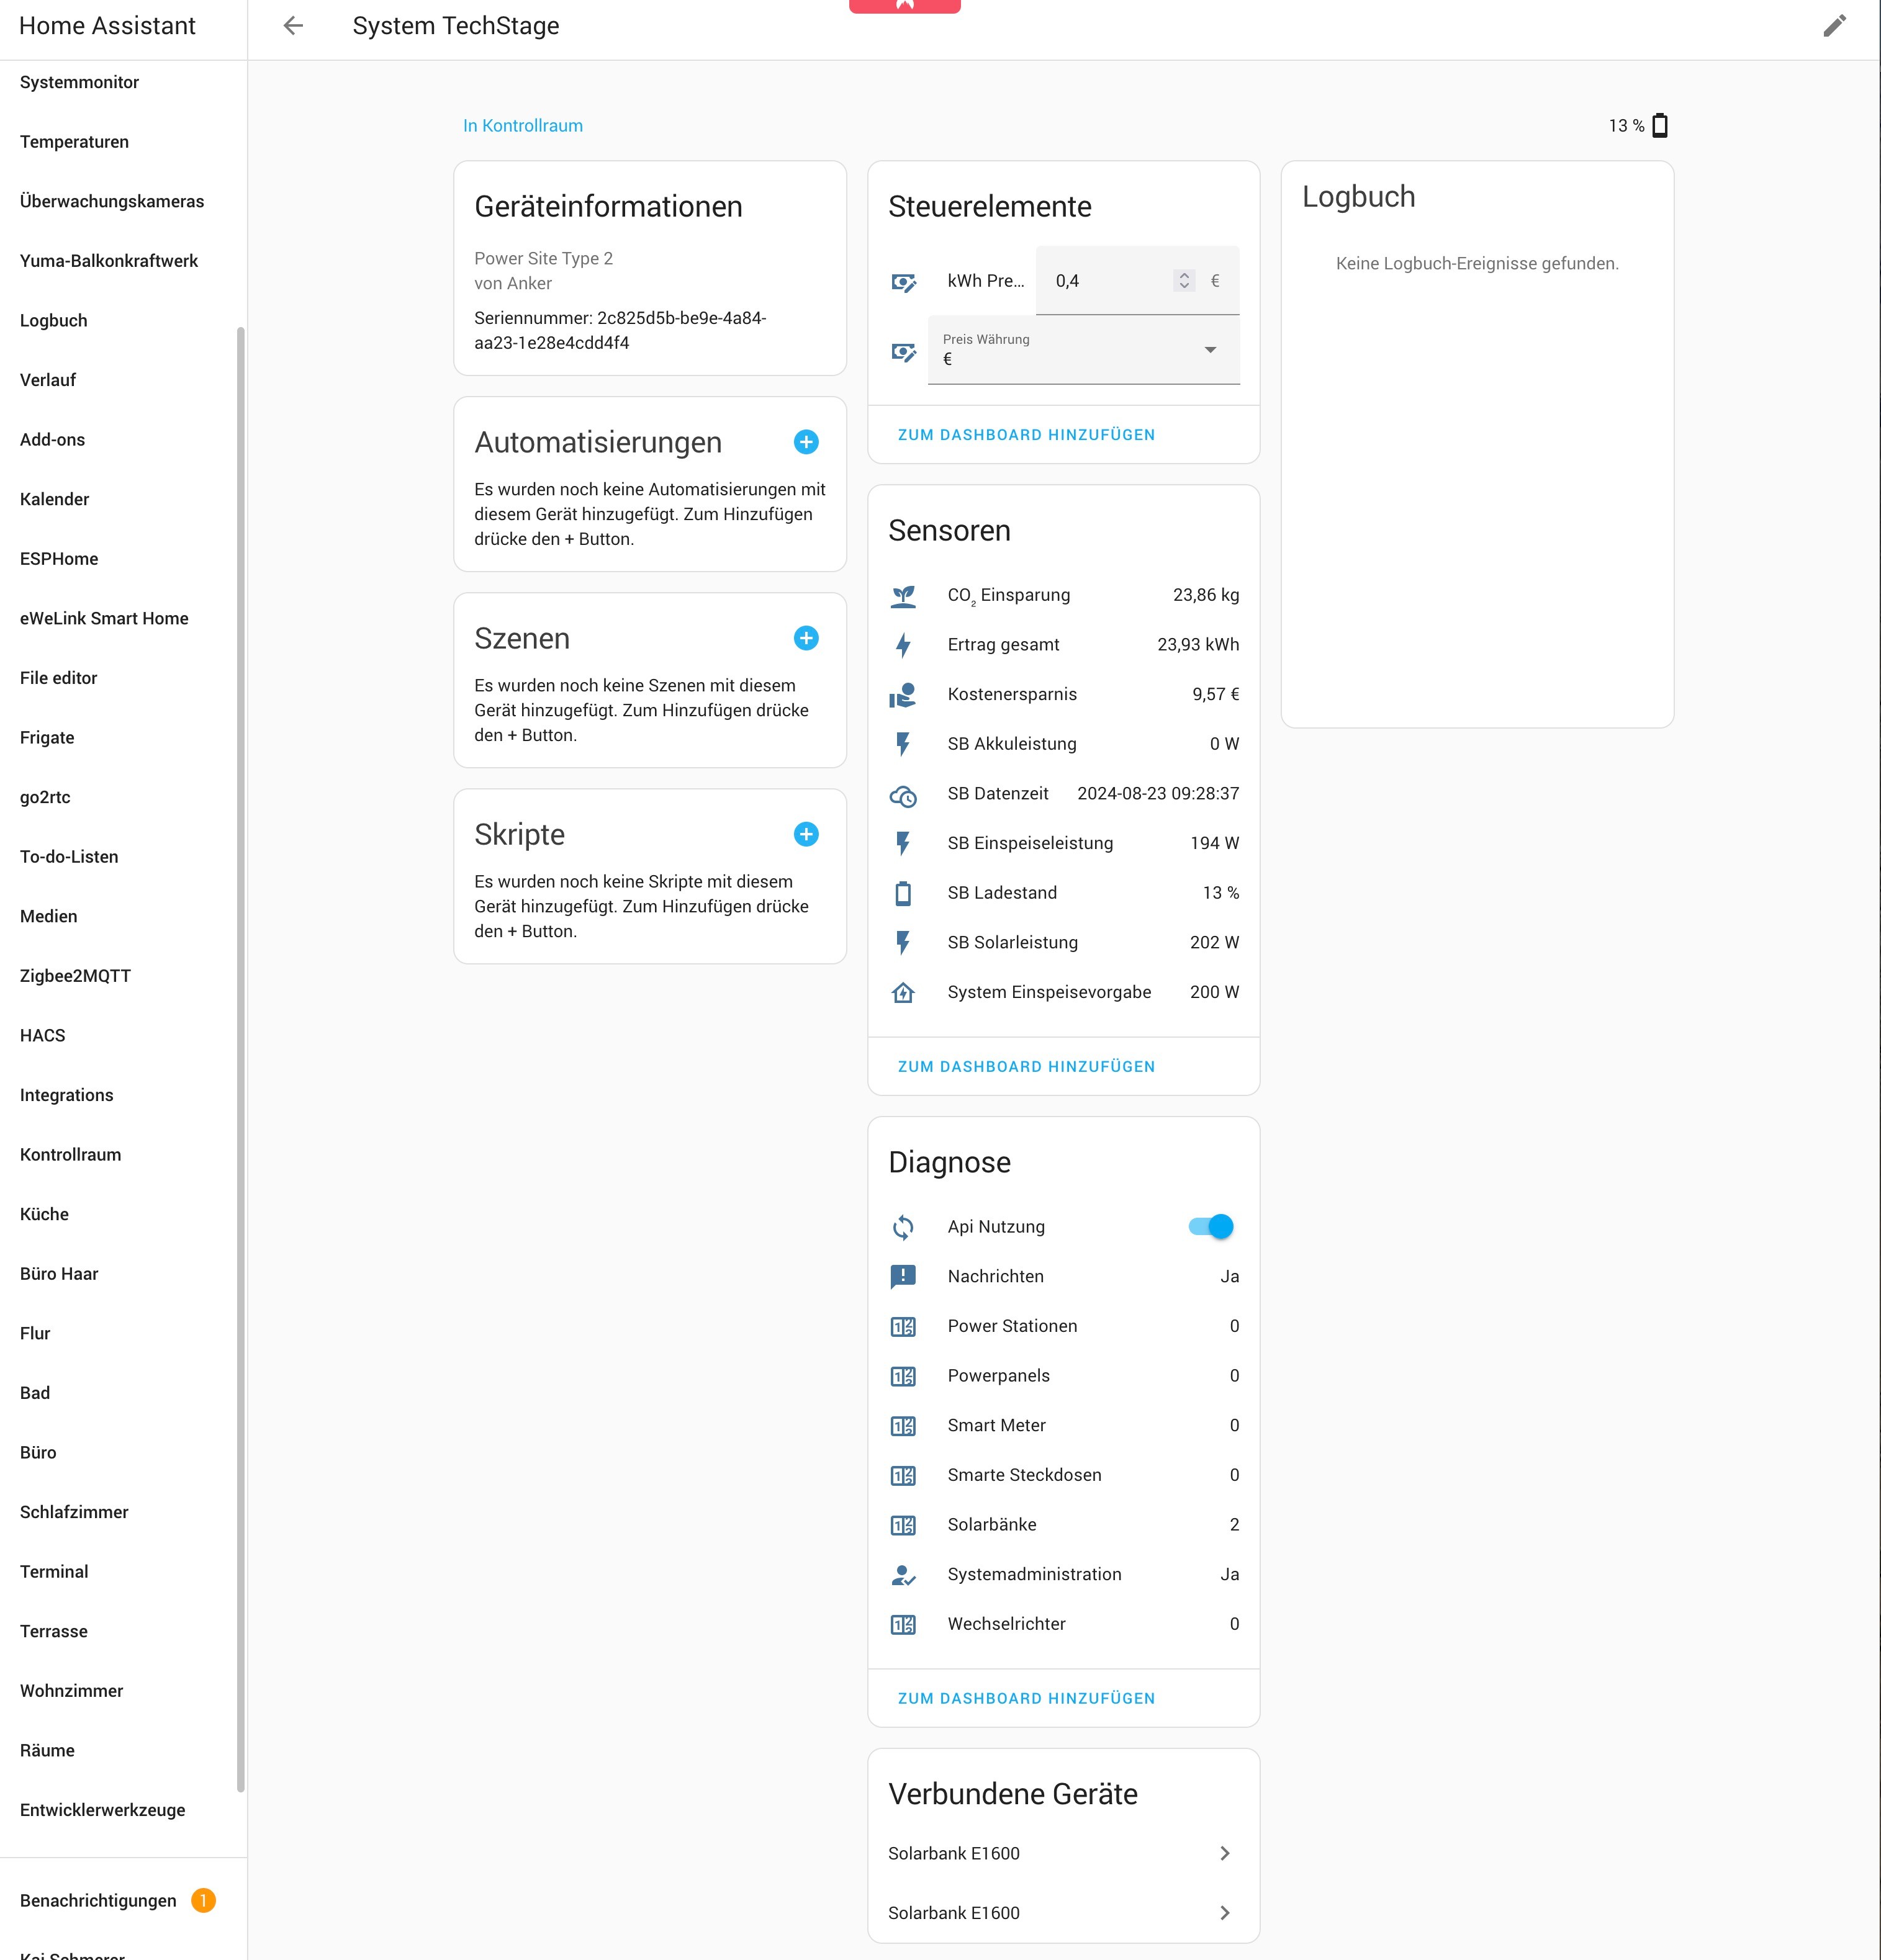The width and height of the screenshot is (1881, 1960).
Task: Open the pencil edit device icon
Action: click(x=1834, y=26)
